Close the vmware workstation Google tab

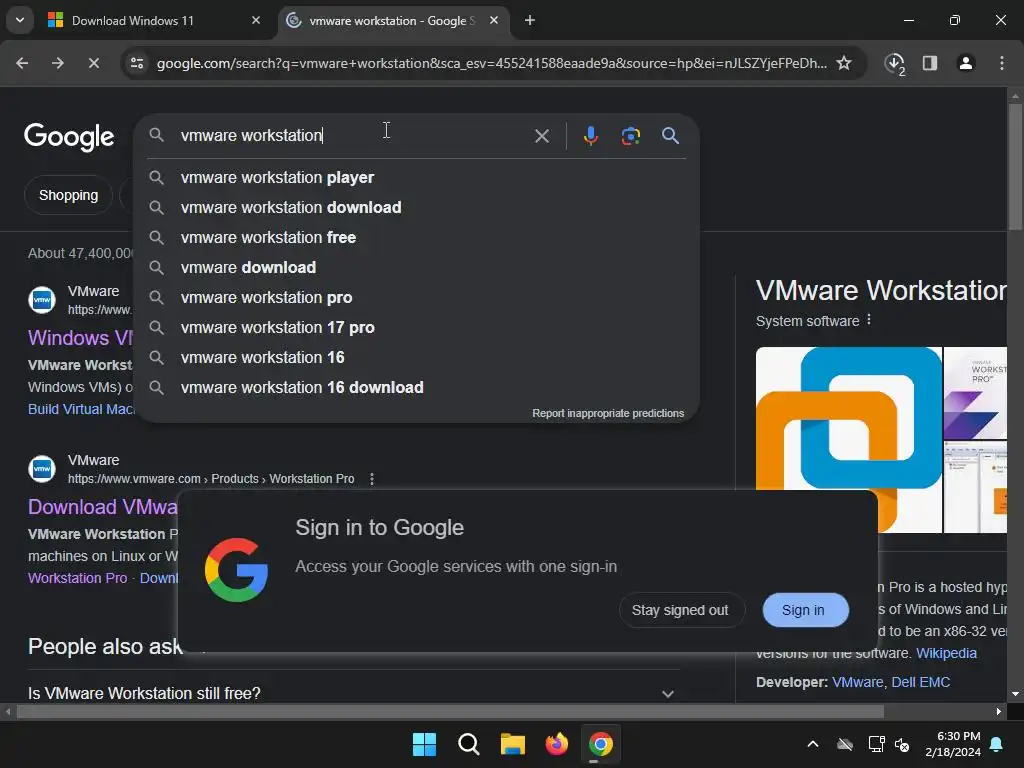[x=494, y=20]
